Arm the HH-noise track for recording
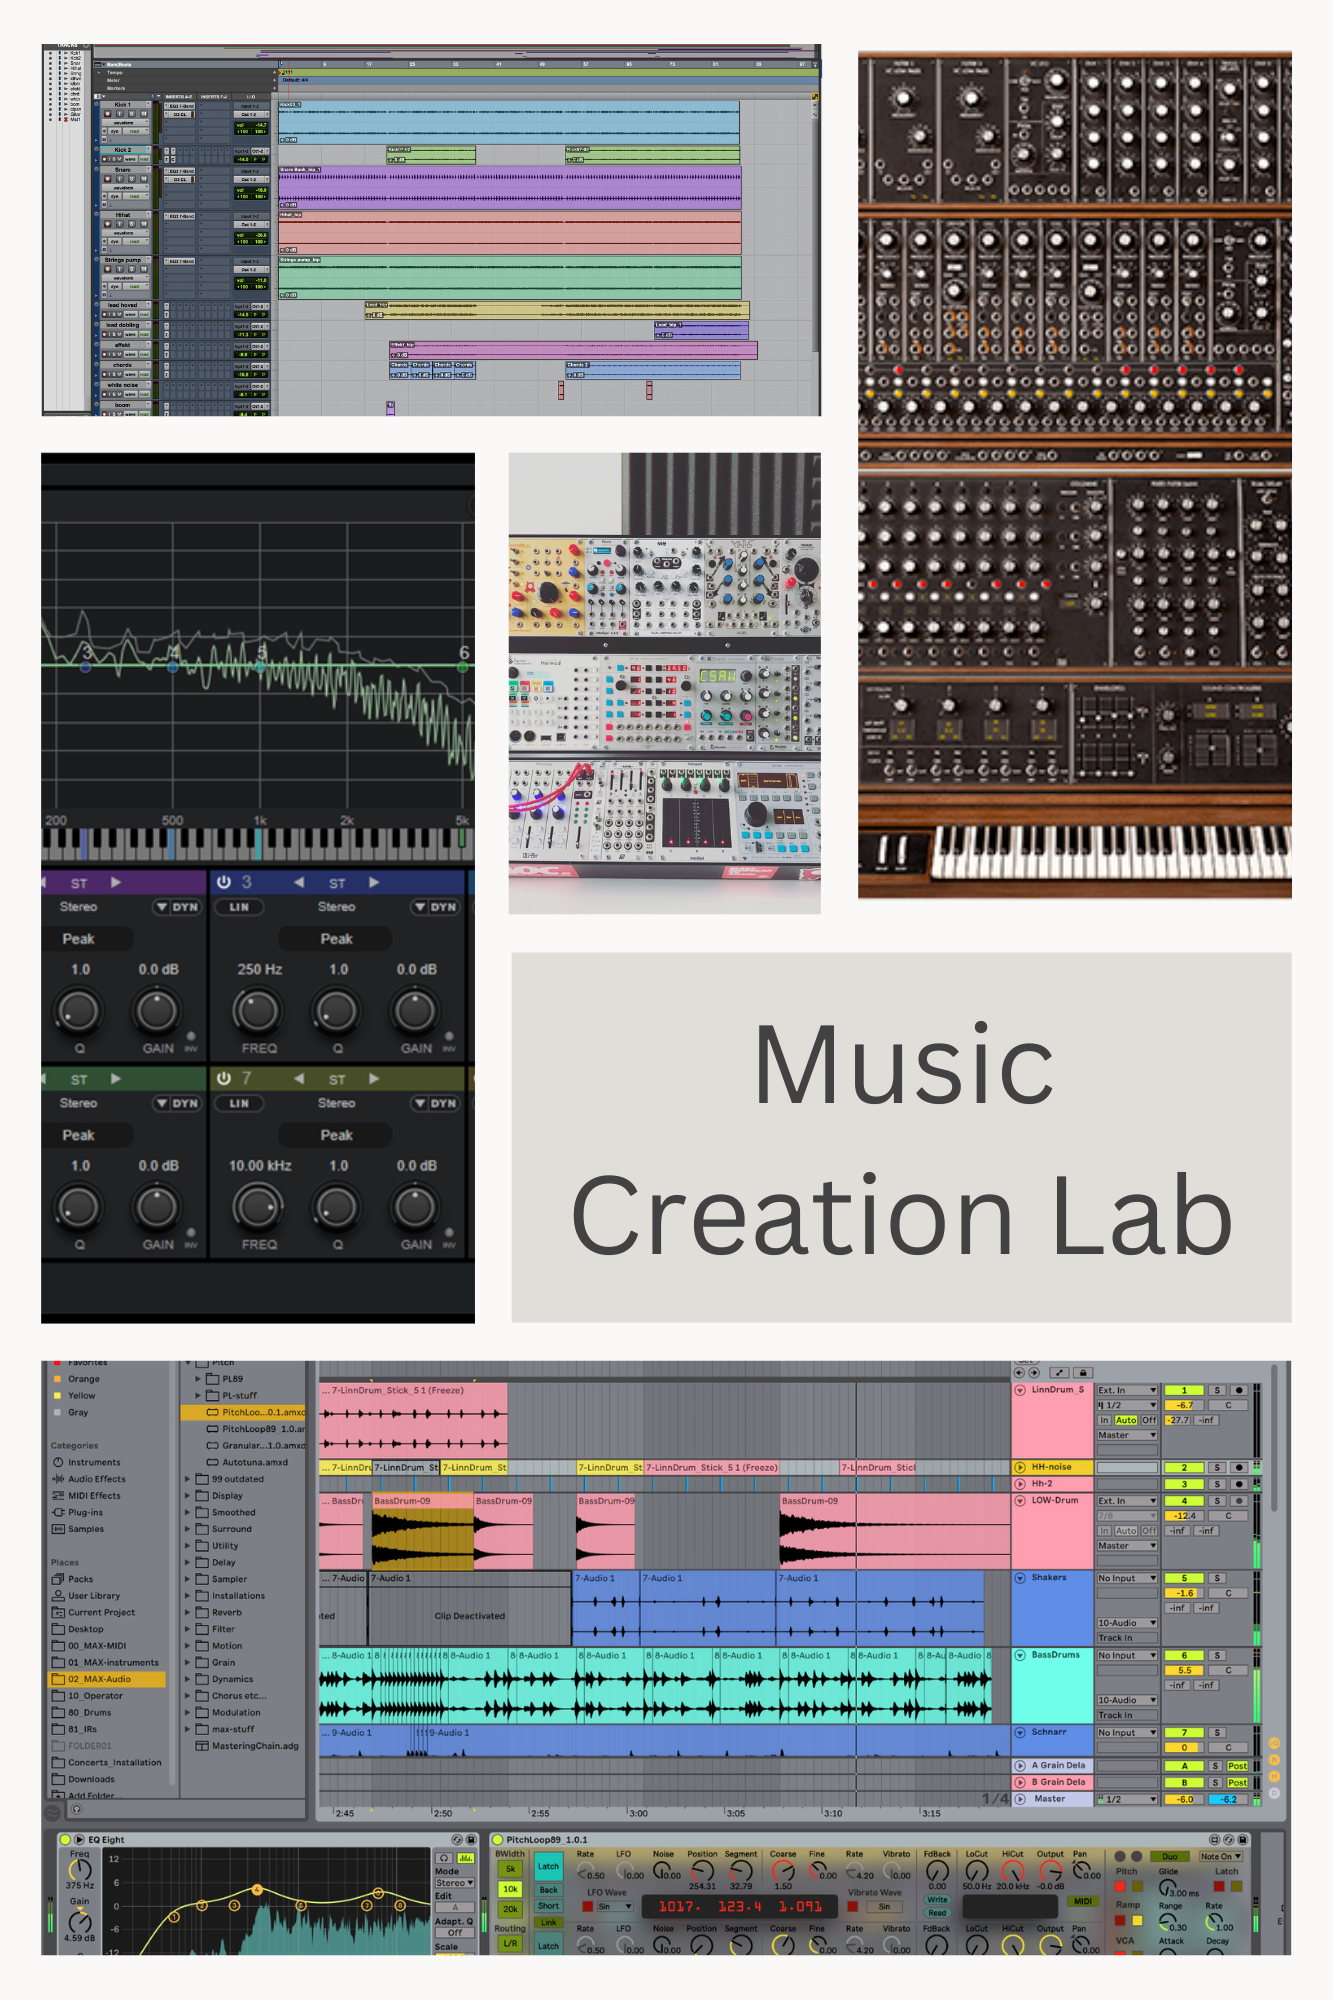The height and width of the screenshot is (2000, 1333). point(1239,1467)
